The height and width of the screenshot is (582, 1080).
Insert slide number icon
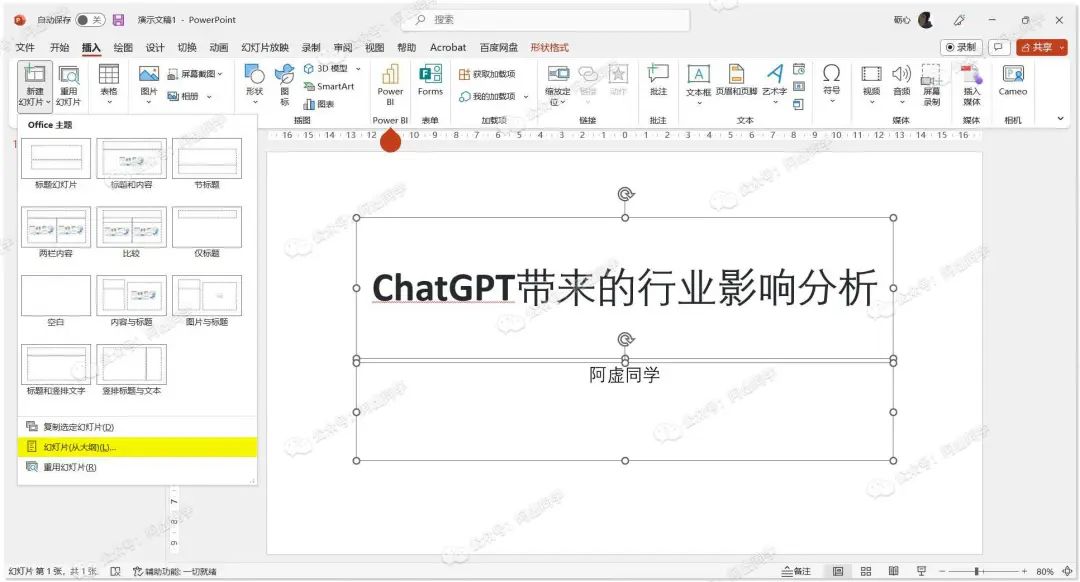point(799,86)
